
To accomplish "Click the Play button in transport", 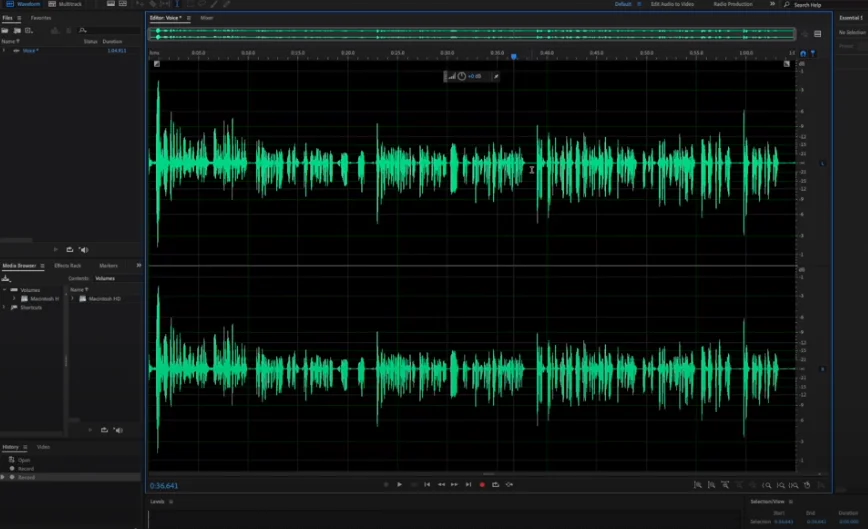I will click(x=399, y=485).
